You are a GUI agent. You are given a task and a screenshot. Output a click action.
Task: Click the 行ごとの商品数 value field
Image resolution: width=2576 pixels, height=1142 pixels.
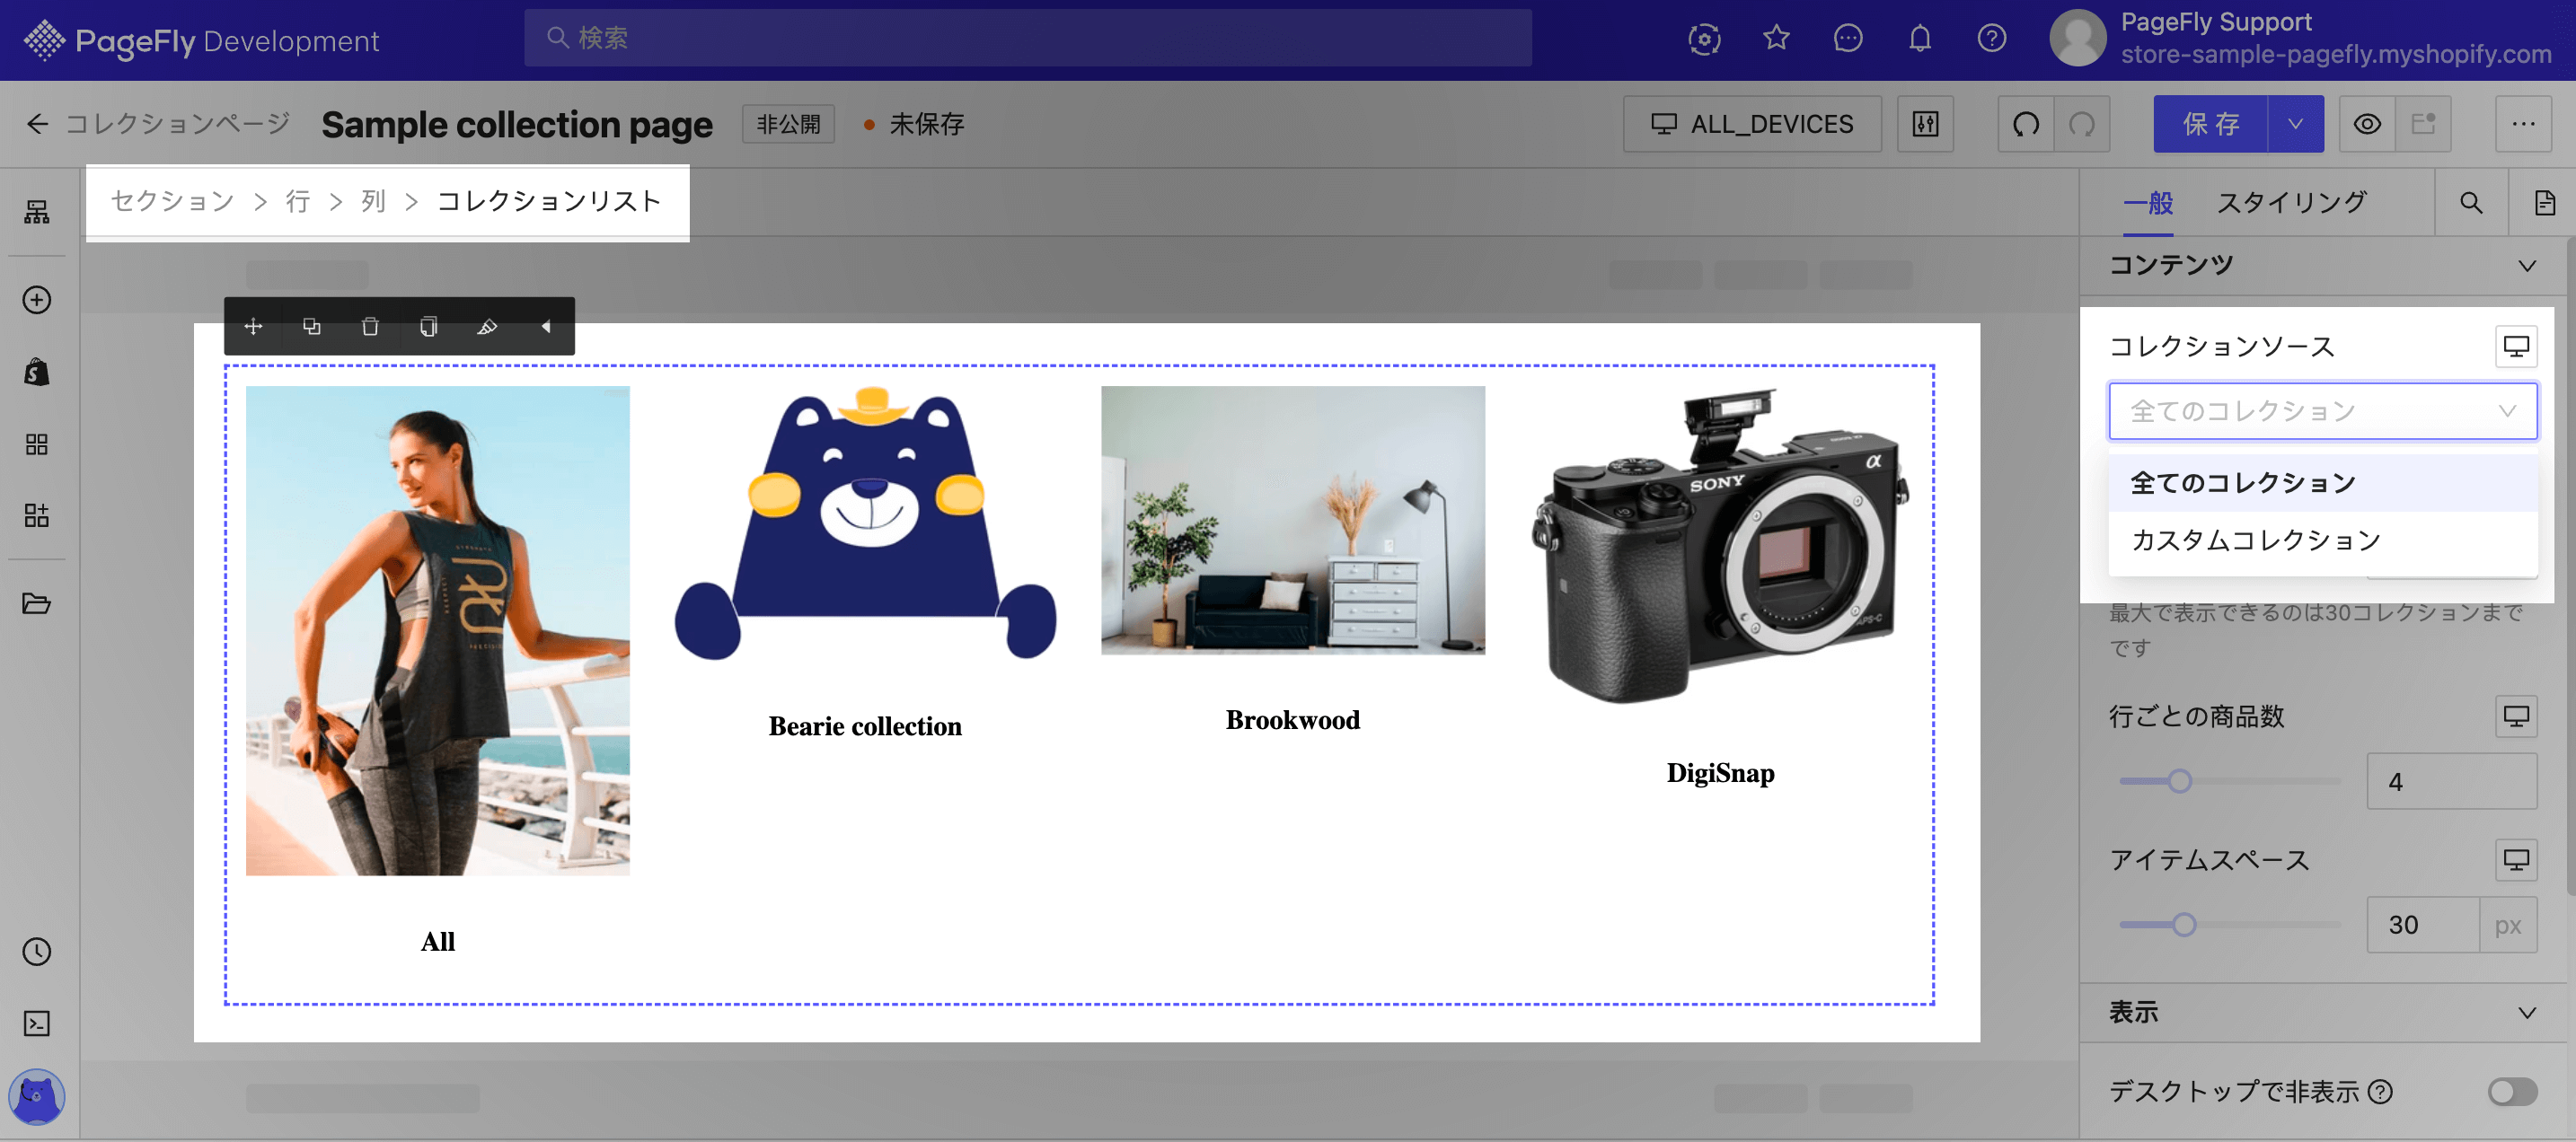pos(2452,781)
